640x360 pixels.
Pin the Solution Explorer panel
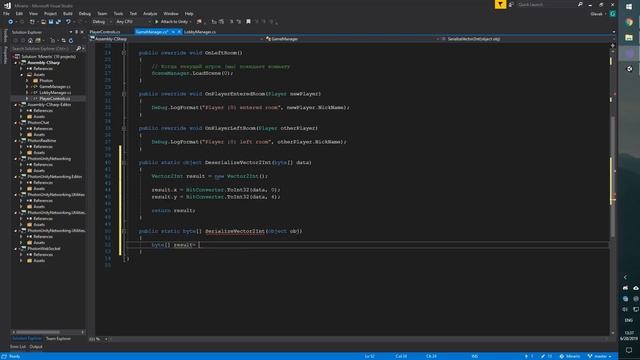(76, 32)
